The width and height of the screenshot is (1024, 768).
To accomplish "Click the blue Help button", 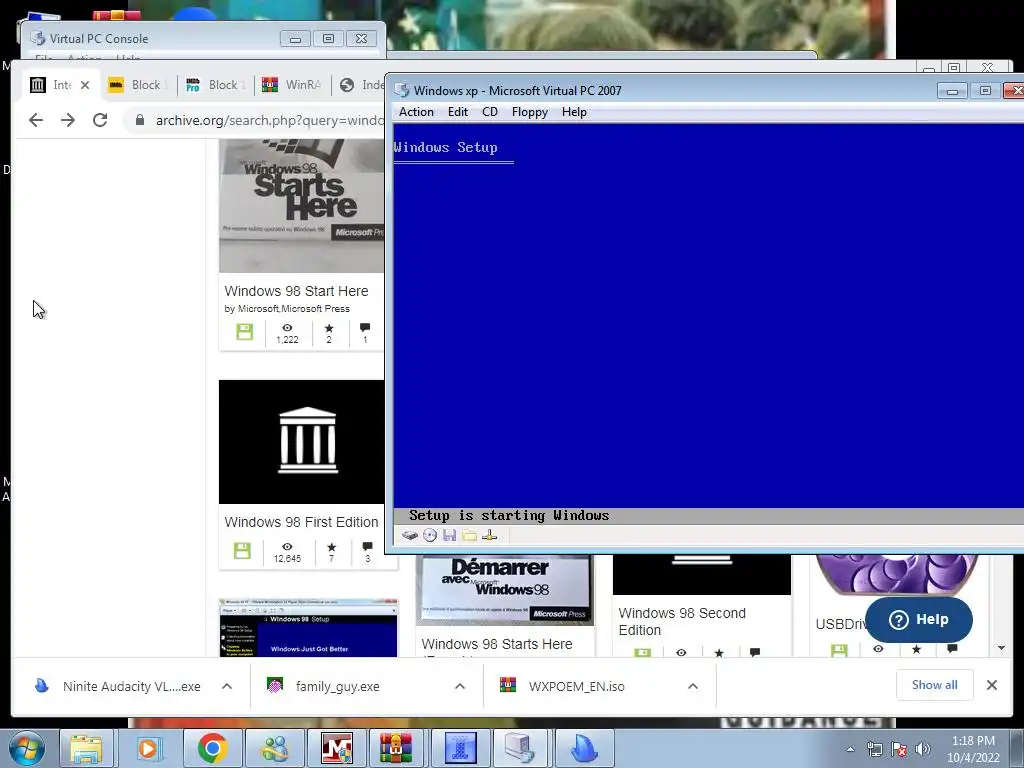I will pyautogui.click(x=919, y=620).
